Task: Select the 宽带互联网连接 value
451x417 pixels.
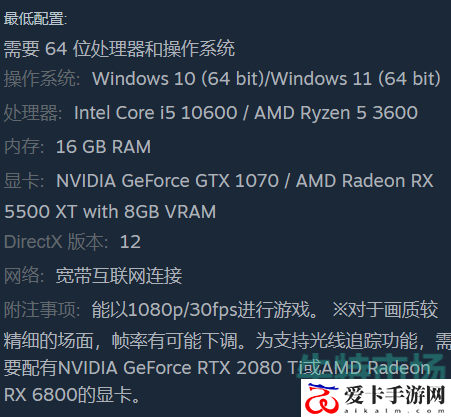Action: pyautogui.click(x=119, y=276)
